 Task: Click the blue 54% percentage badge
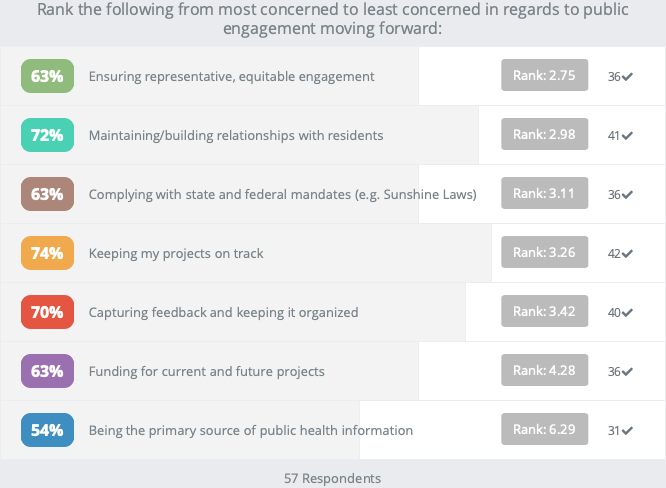pos(47,430)
